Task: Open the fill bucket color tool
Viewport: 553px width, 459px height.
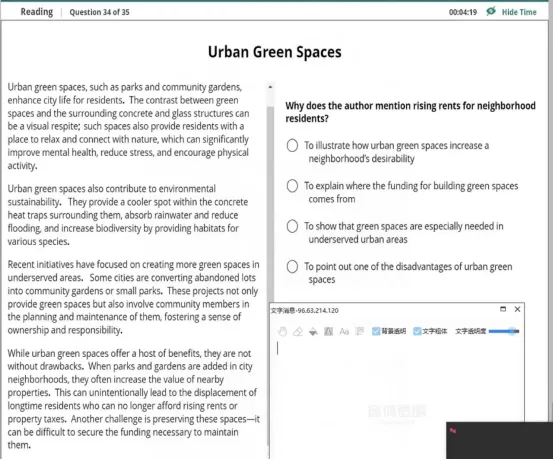Action: tap(313, 331)
